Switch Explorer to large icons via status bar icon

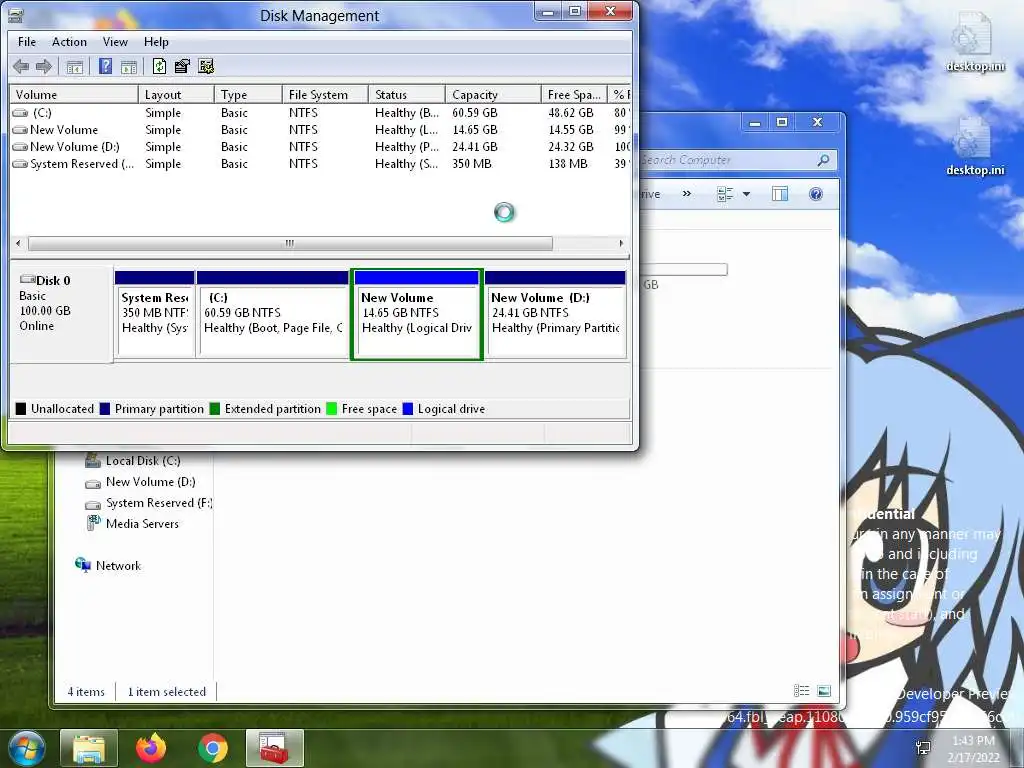tap(824, 691)
